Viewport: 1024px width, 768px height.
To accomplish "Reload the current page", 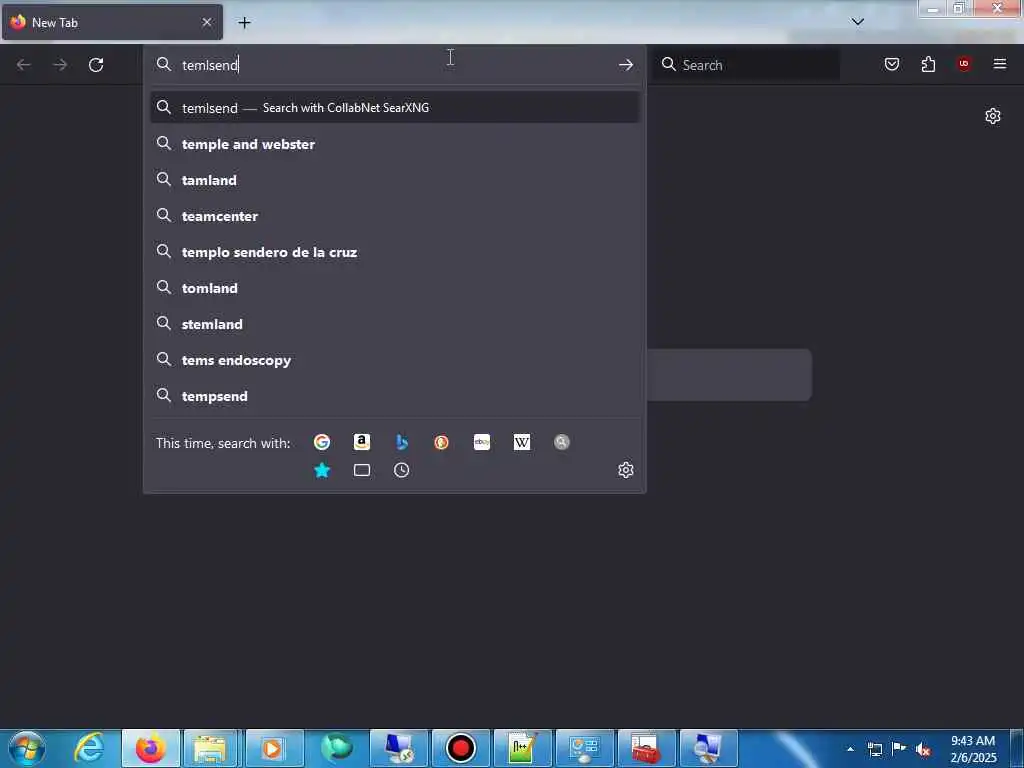I will point(96,65).
